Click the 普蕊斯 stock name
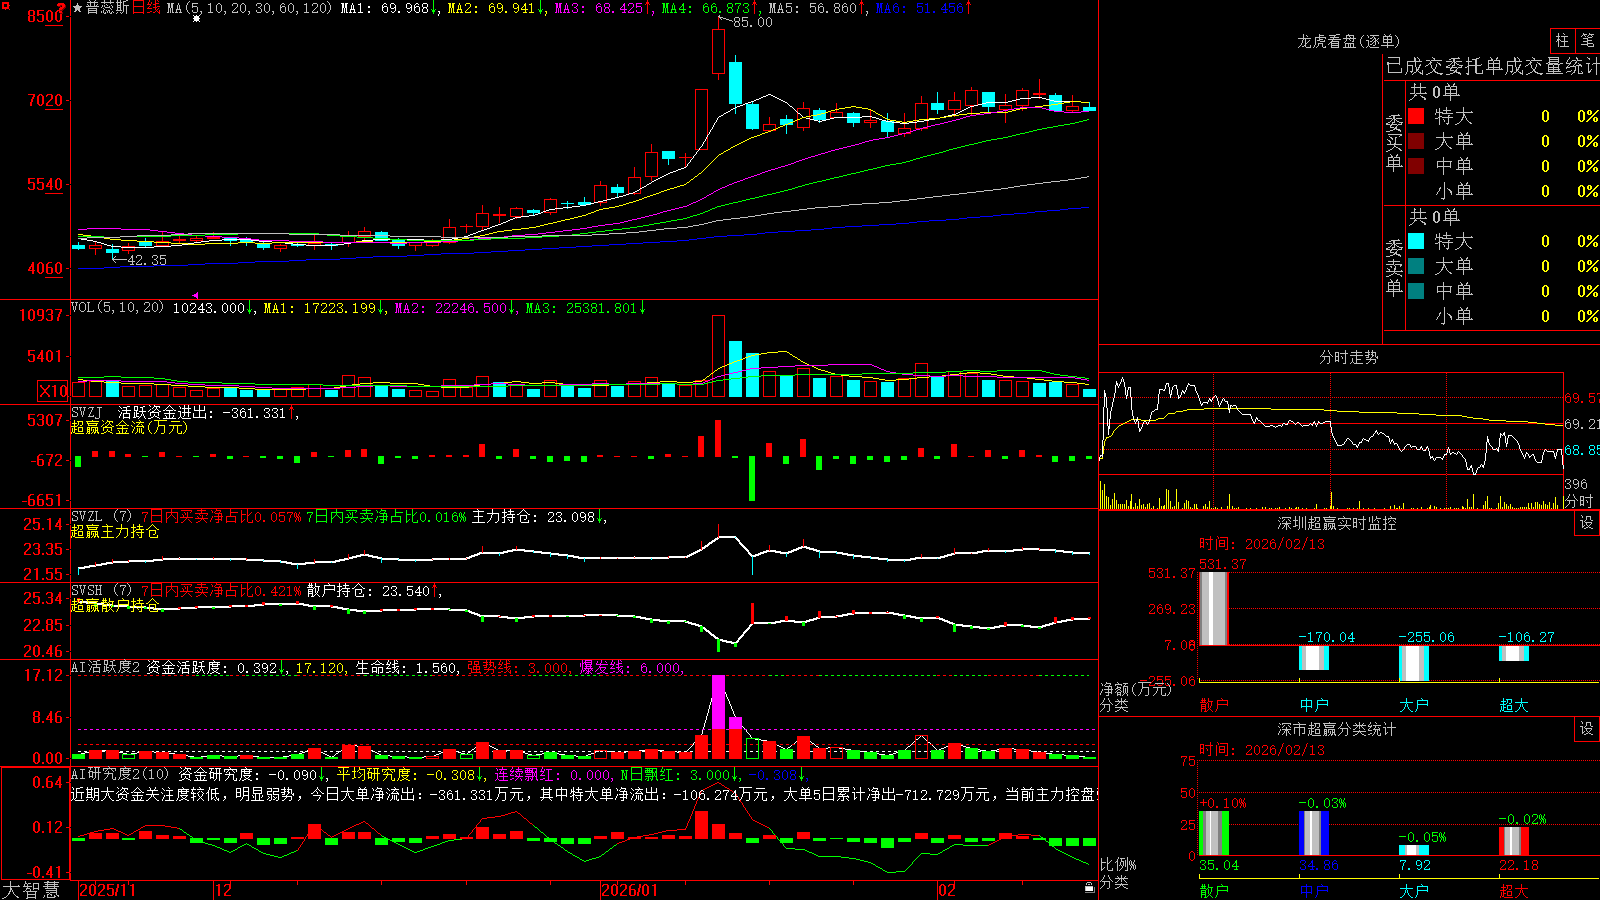 (107, 8)
